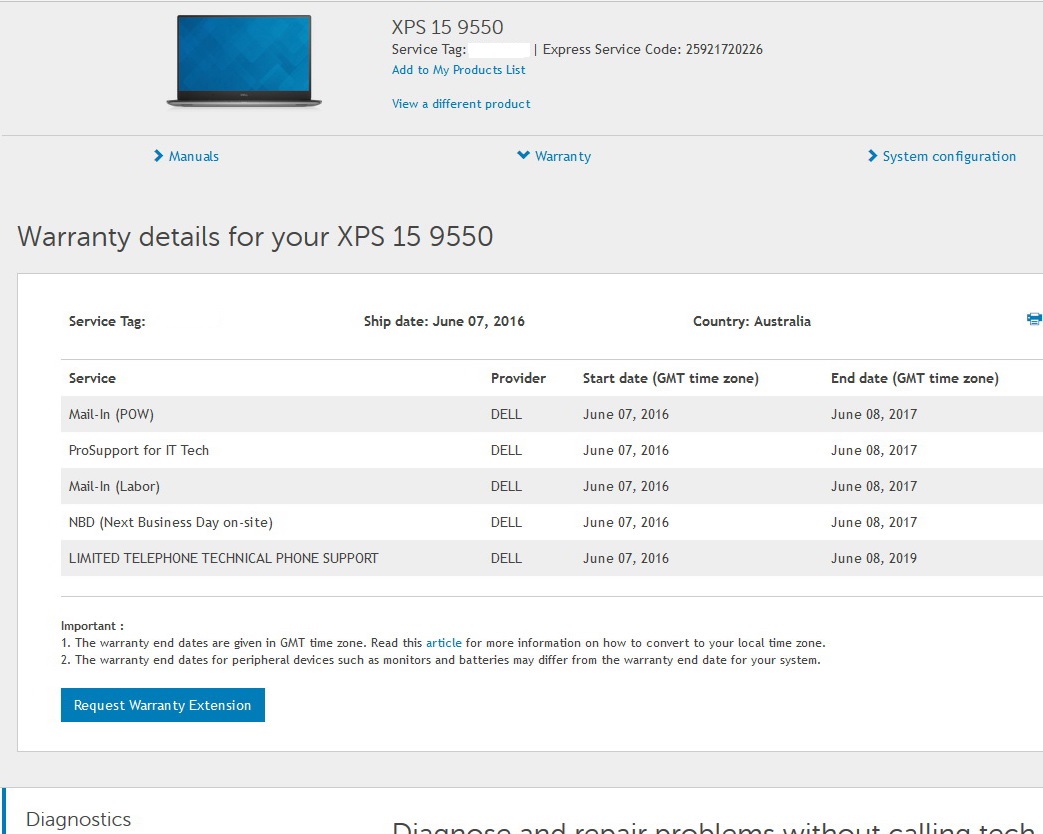The height and width of the screenshot is (834, 1043).
Task: Click End date (GMT time zone) header
Action: coord(915,378)
